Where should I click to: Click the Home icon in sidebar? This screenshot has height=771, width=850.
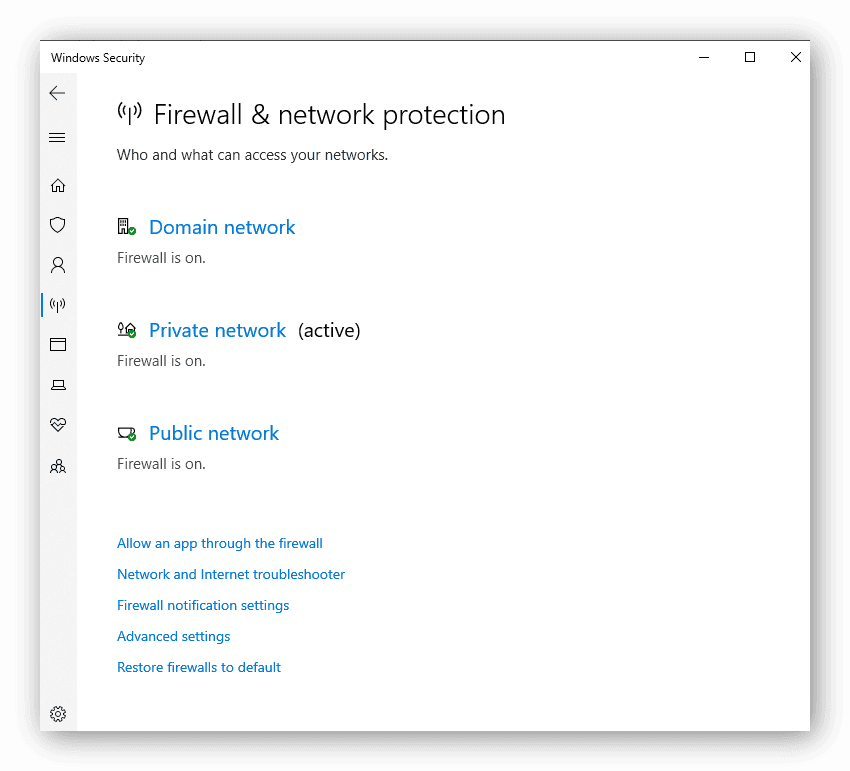tap(57, 185)
